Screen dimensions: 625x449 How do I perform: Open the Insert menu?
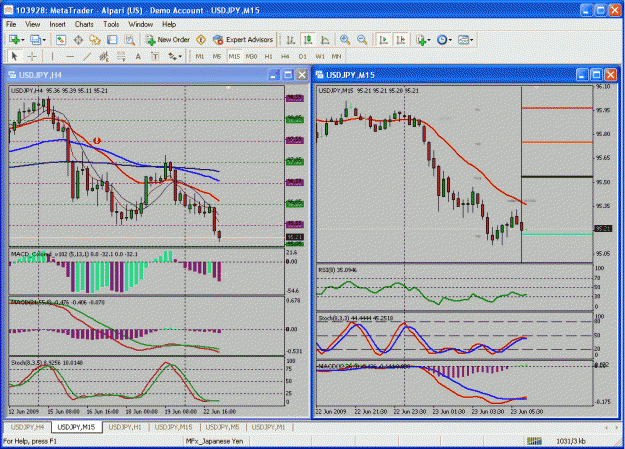(57, 24)
